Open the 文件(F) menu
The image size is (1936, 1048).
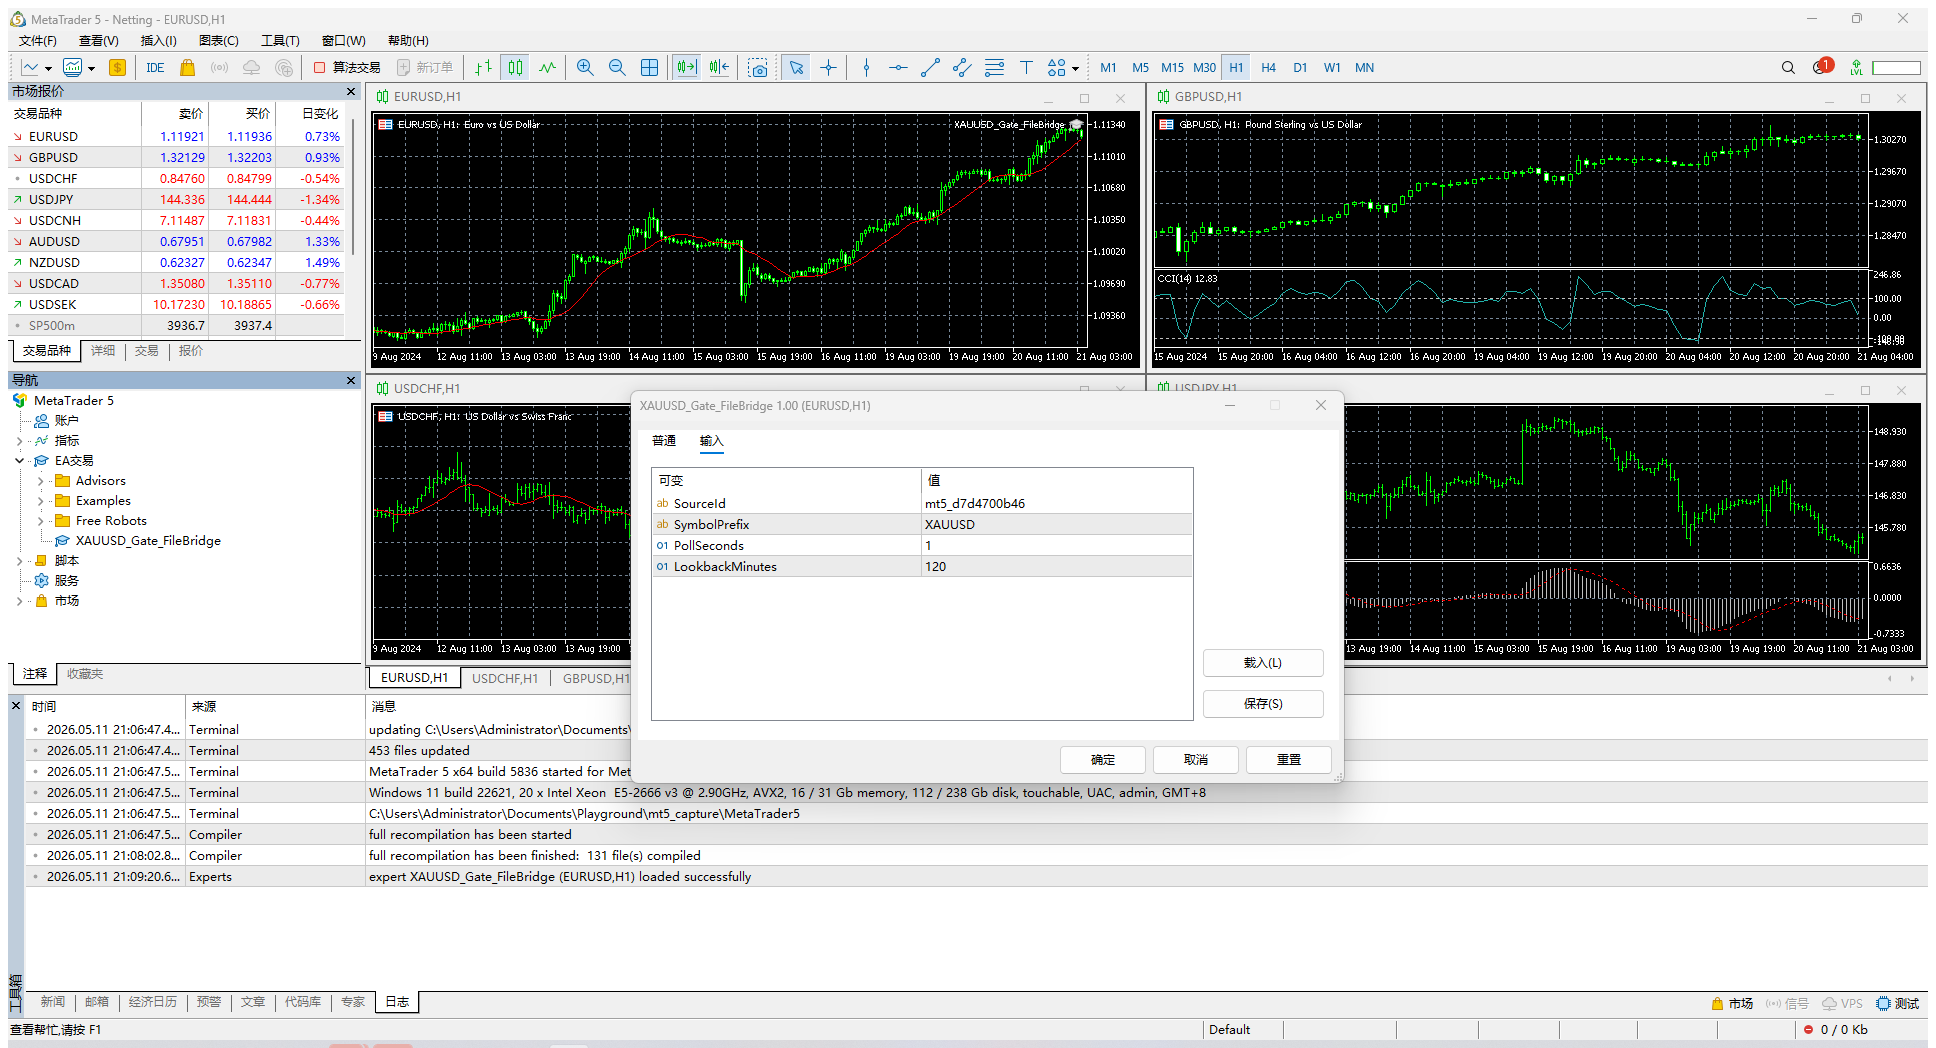point(38,41)
